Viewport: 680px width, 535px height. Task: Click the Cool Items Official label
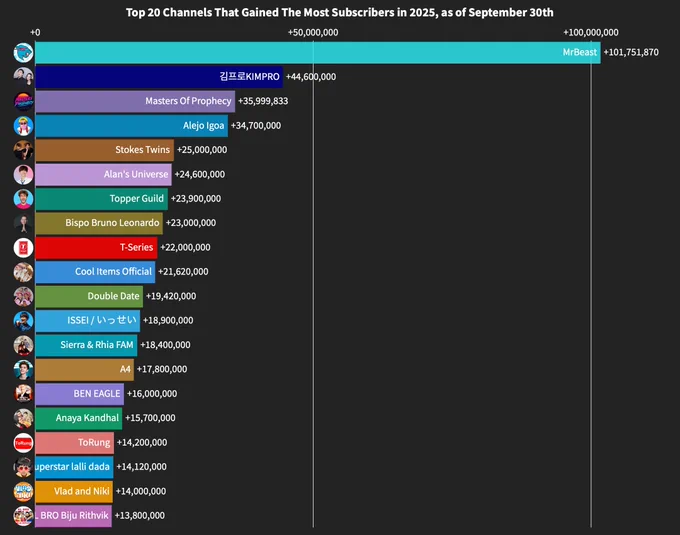click(x=114, y=272)
